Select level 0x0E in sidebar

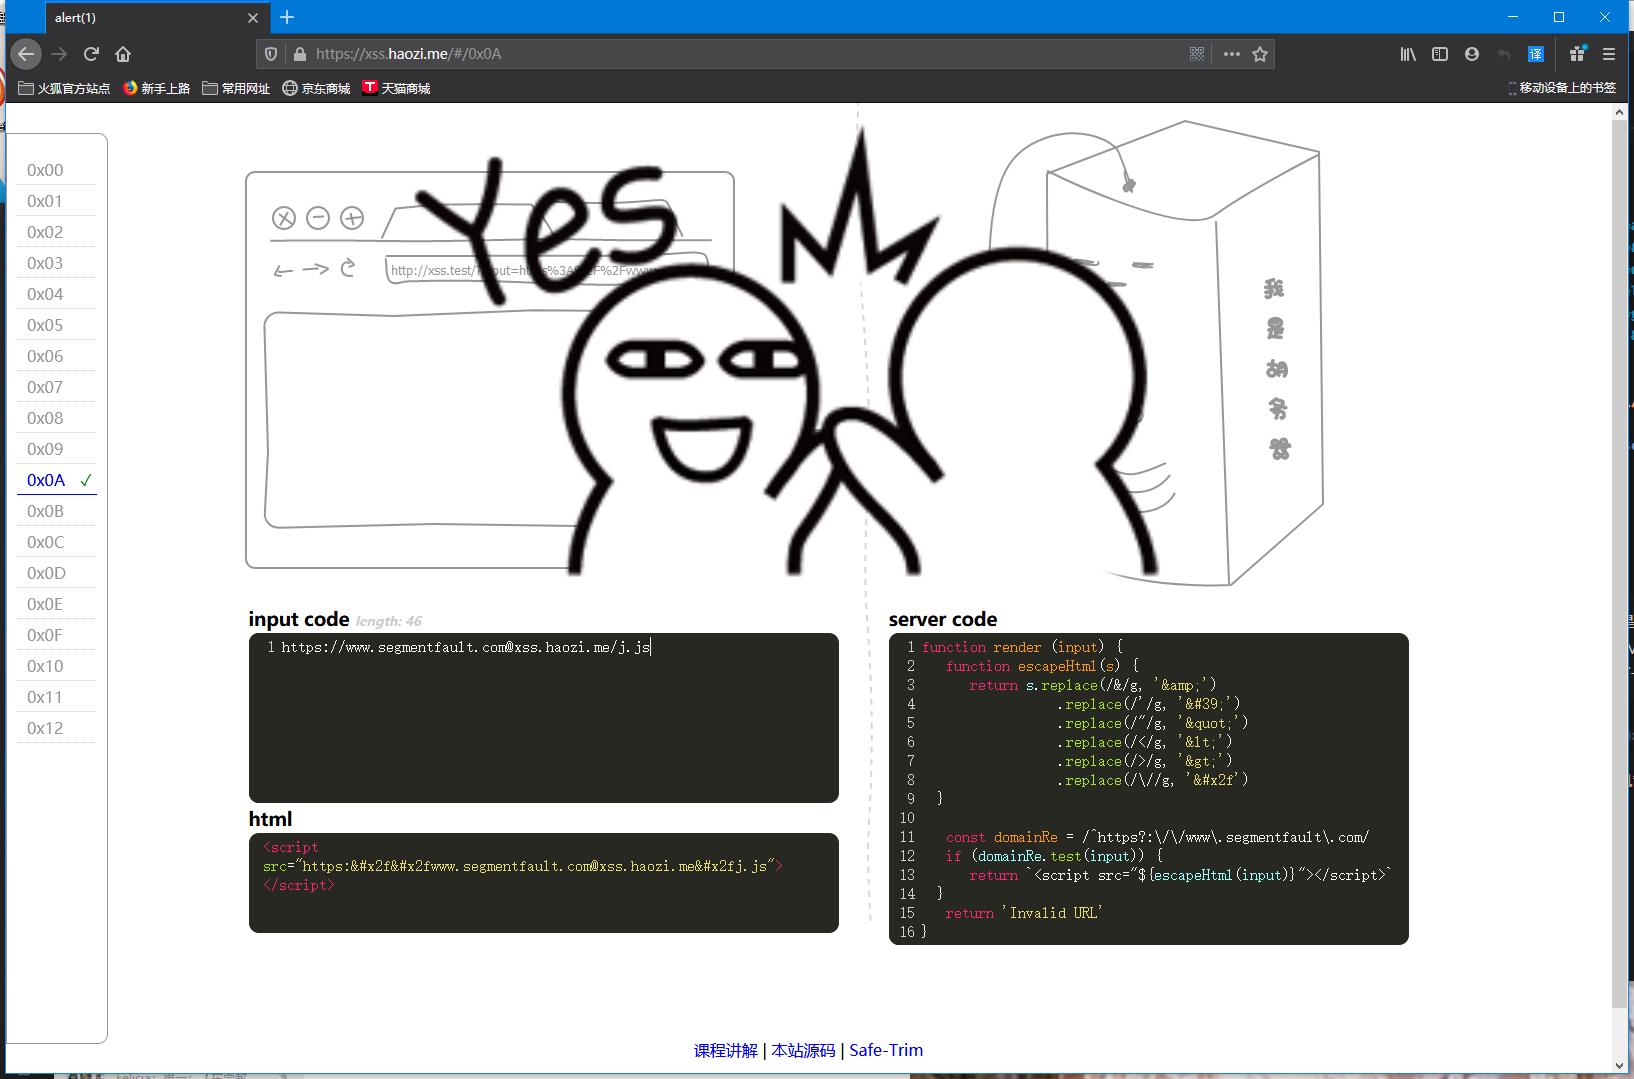pyautogui.click(x=57, y=604)
